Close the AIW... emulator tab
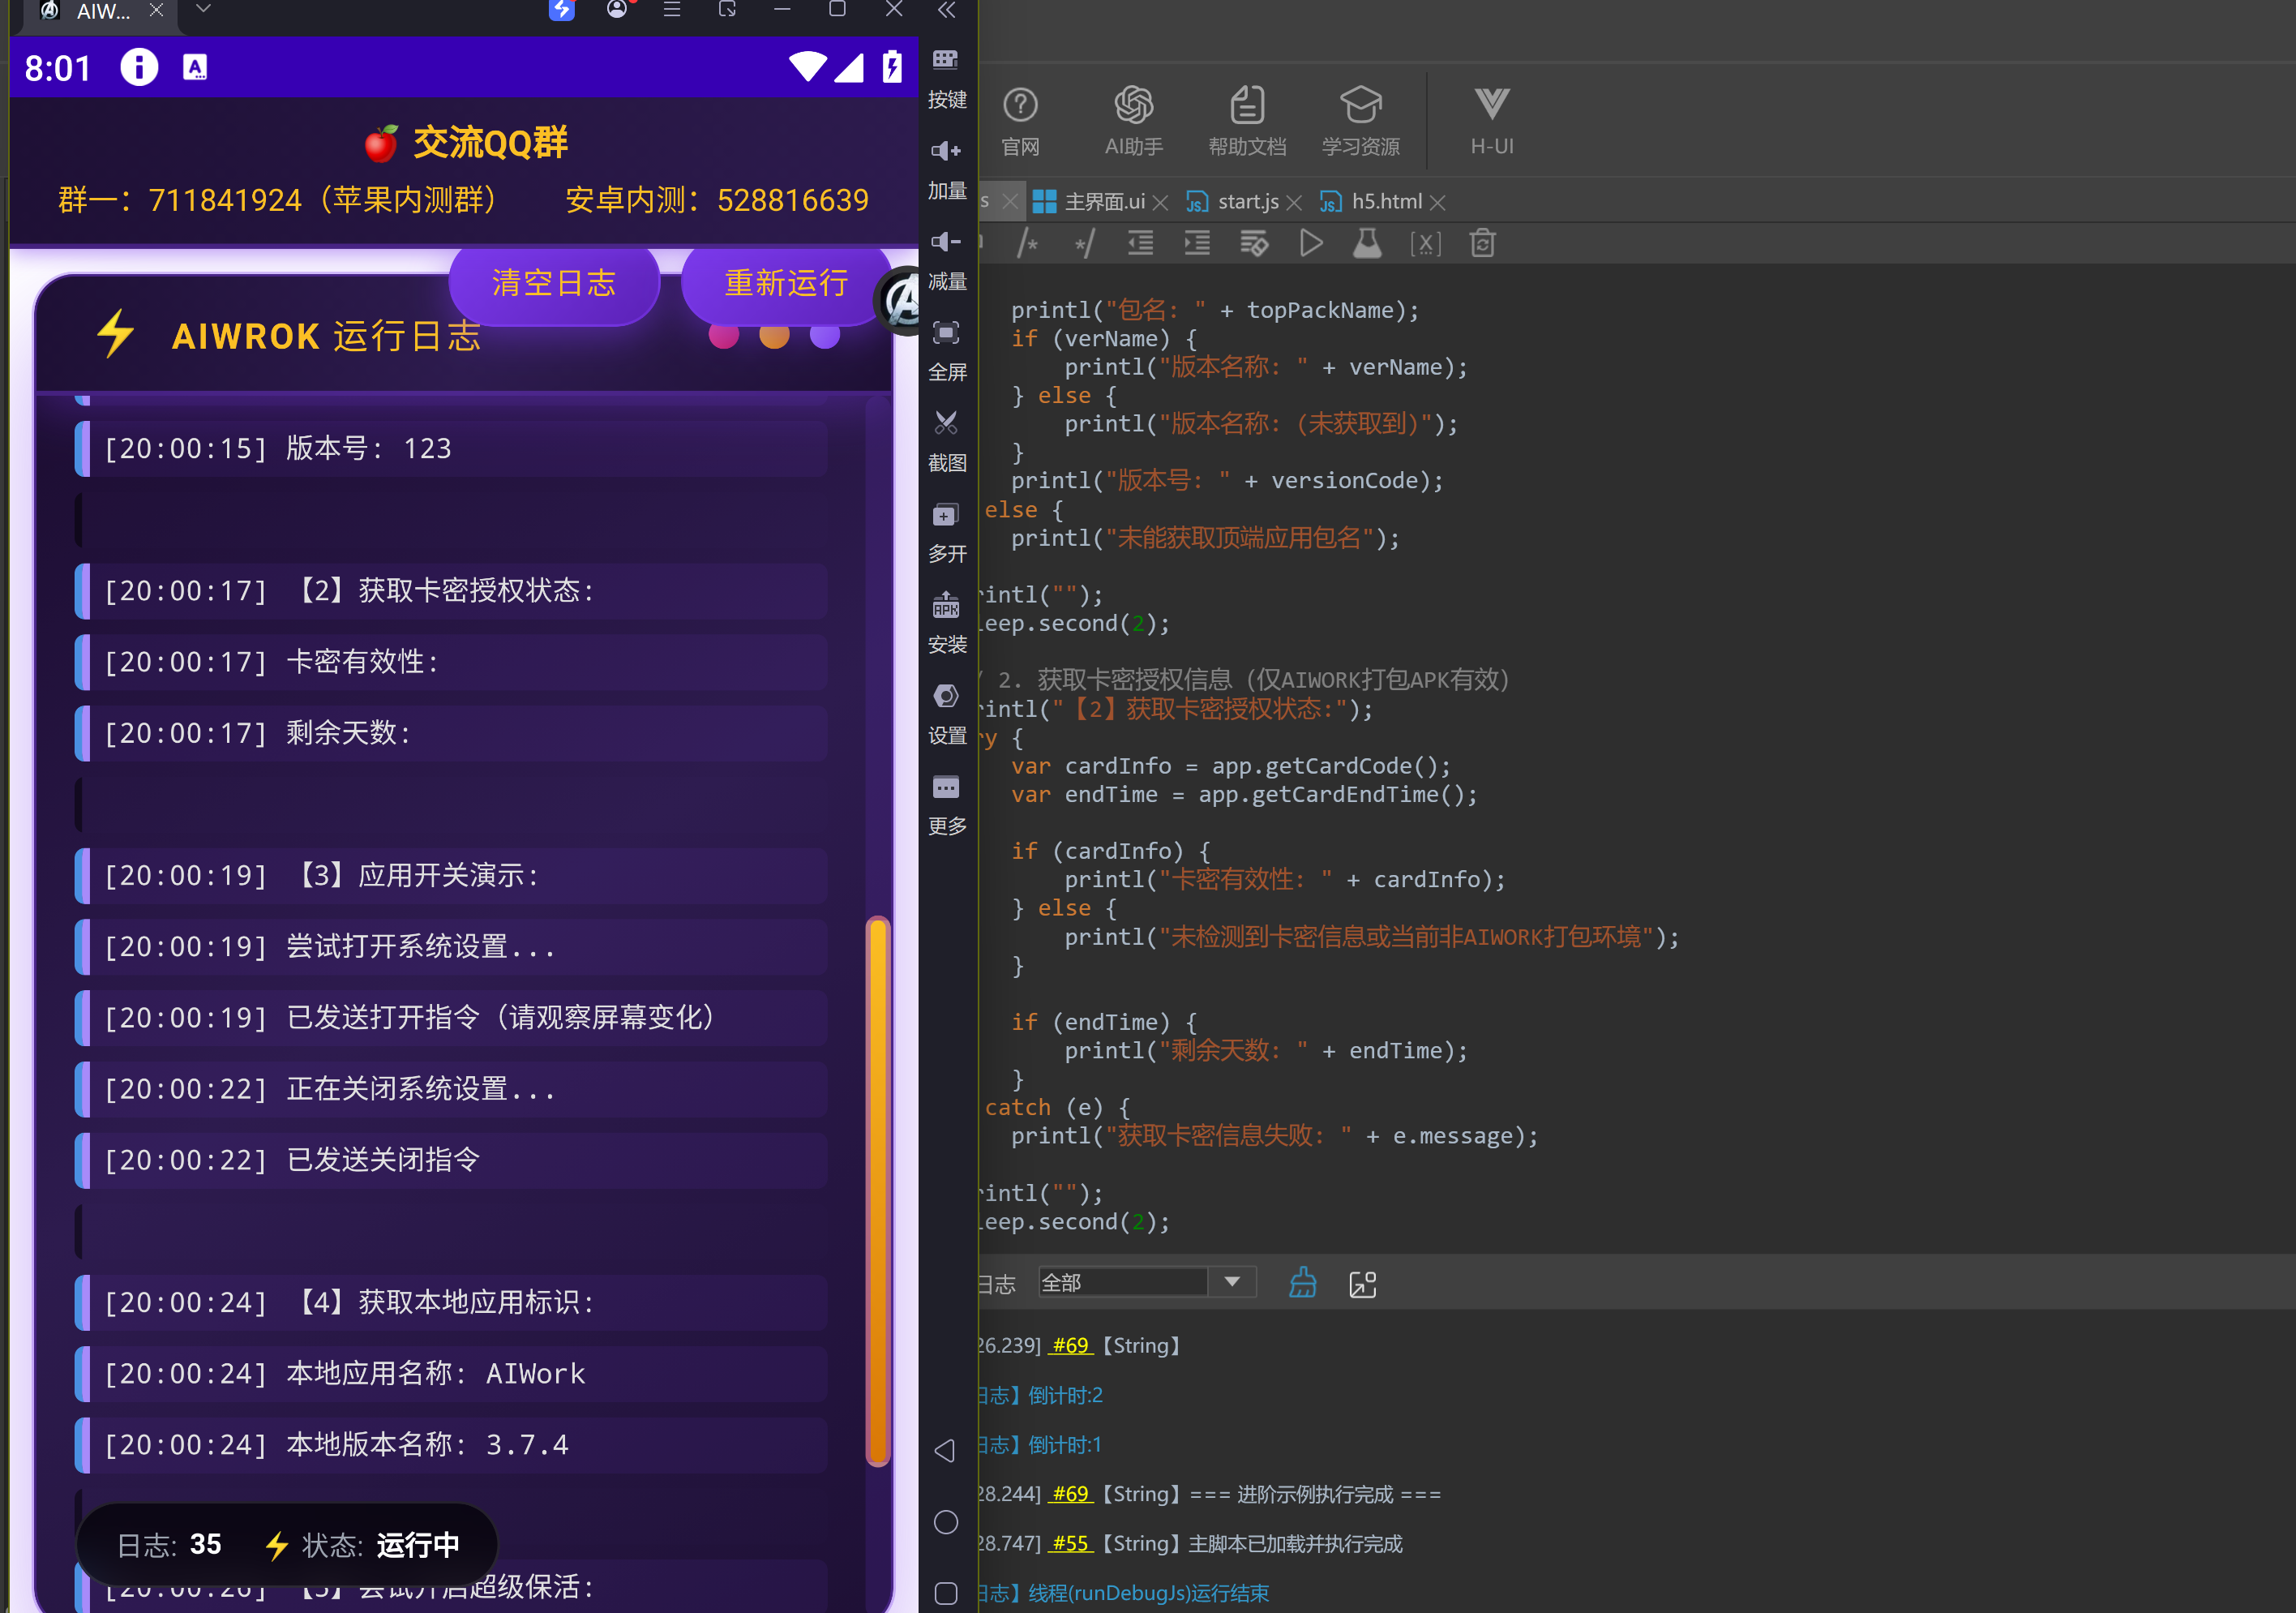Screen dimensions: 2296x1613 (x=156, y=10)
